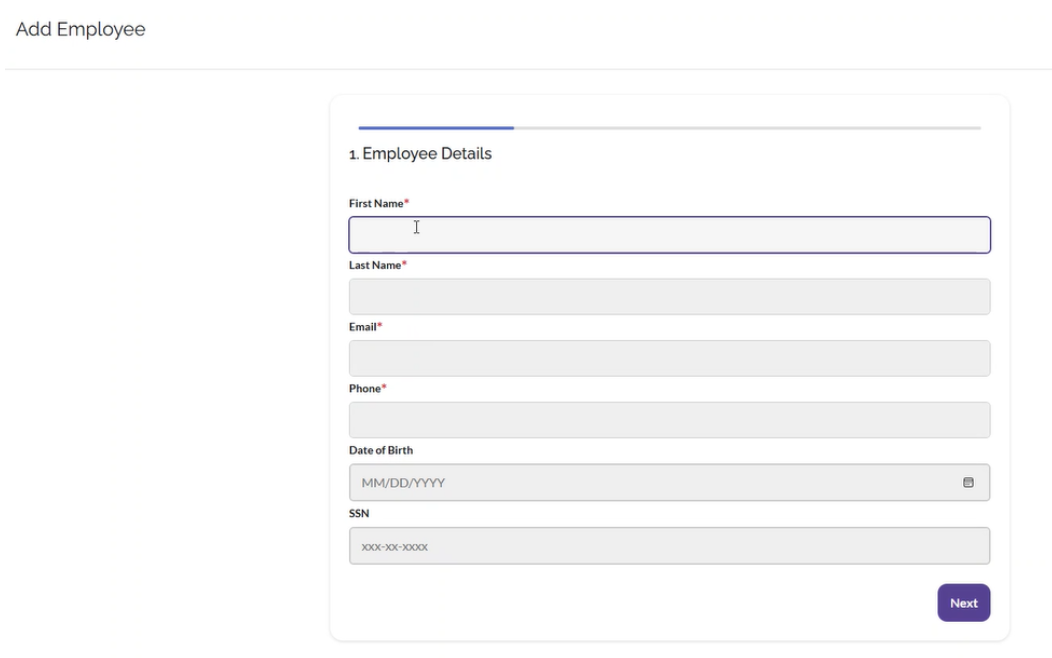Click the red asterisk beside Phone
Image resolution: width=1052 pixels, height=658 pixels.
[x=384, y=387]
